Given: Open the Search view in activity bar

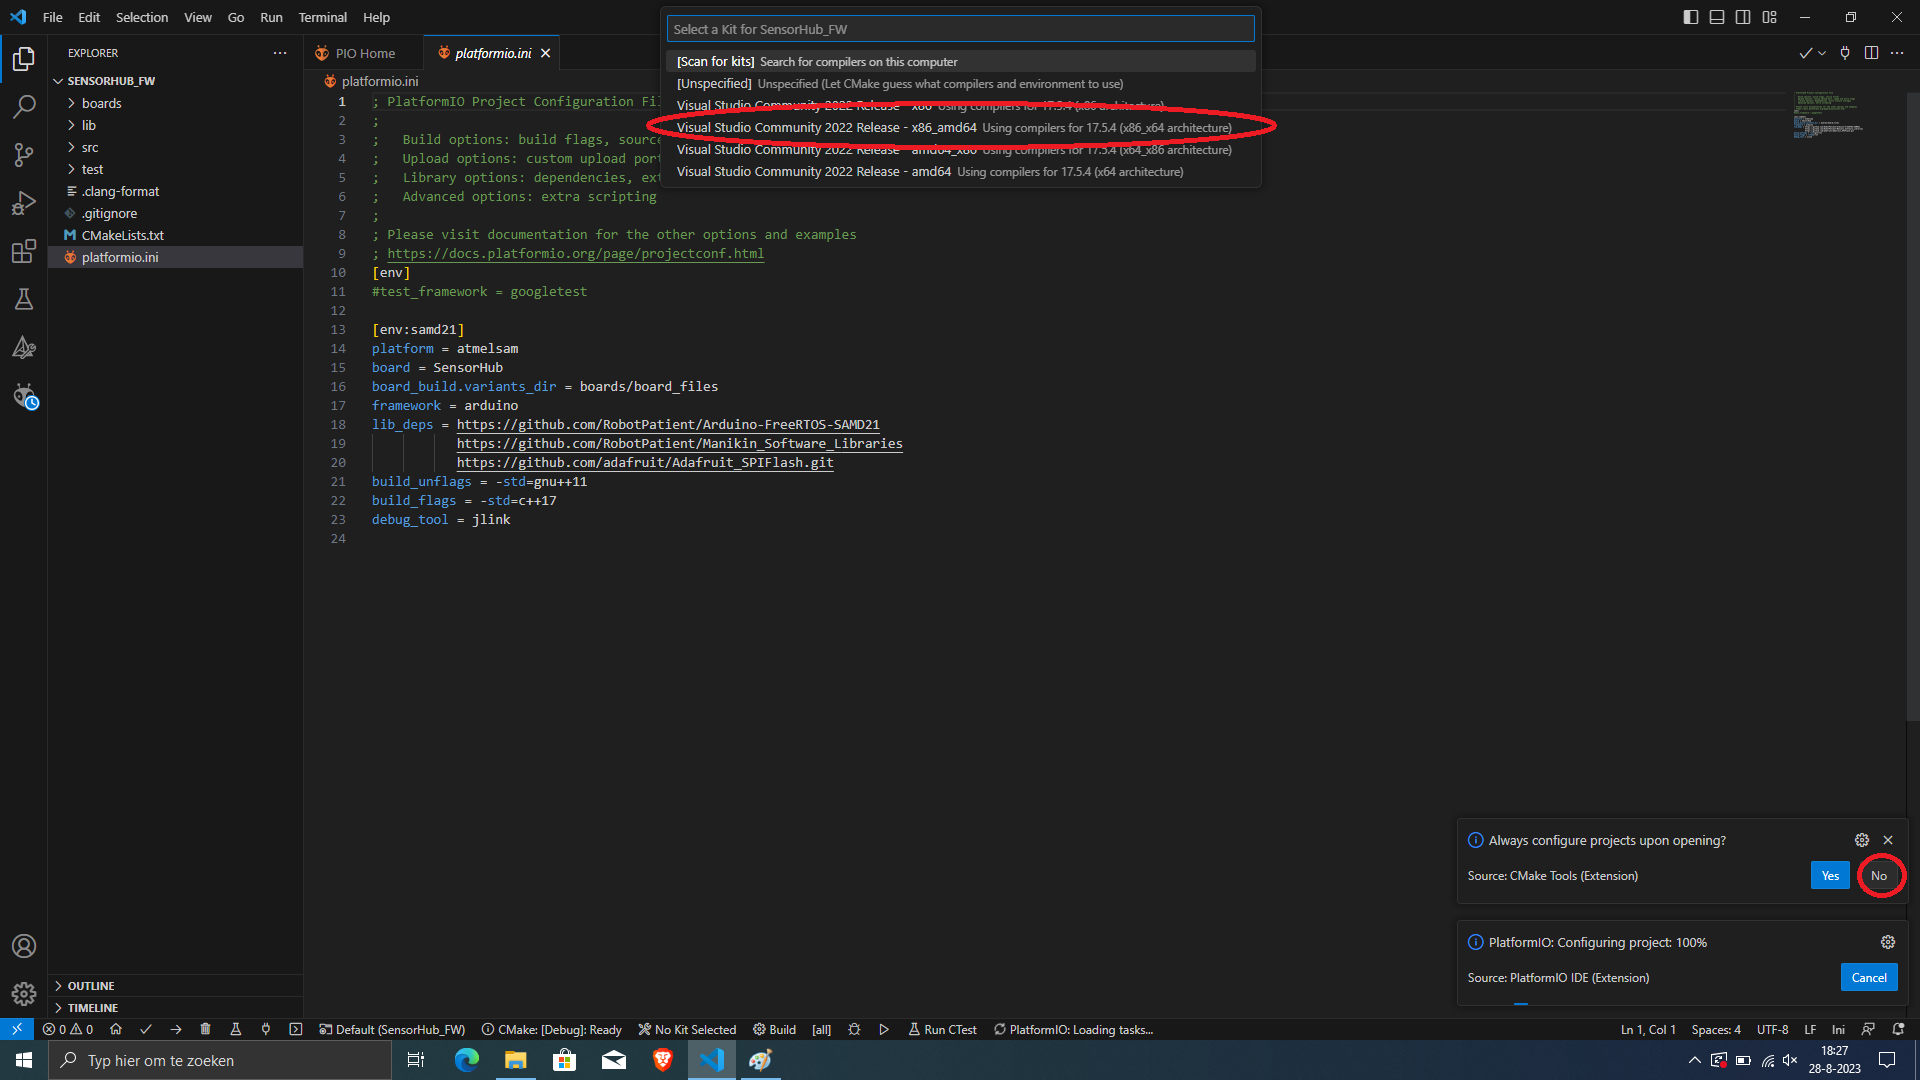Looking at the screenshot, I should click(24, 106).
